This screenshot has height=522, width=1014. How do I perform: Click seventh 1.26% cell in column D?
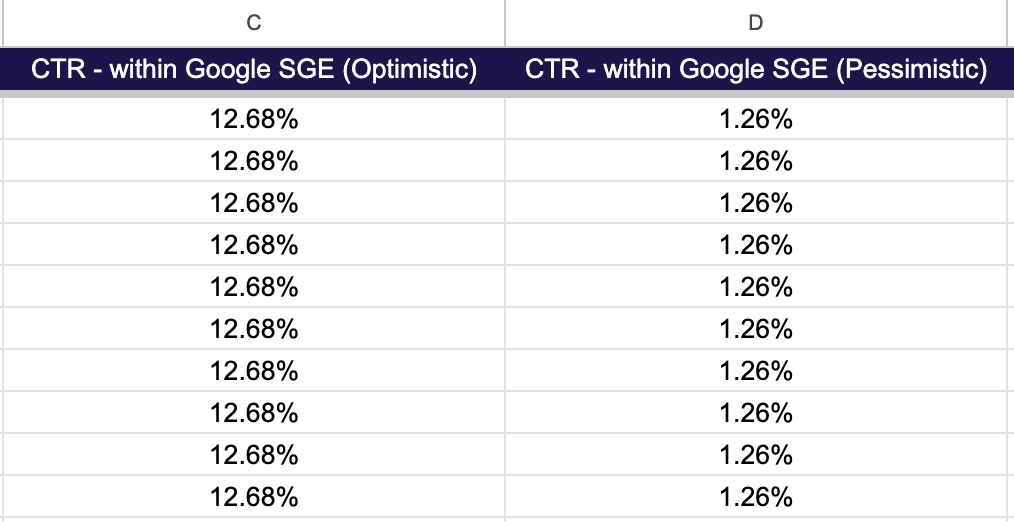coord(756,371)
